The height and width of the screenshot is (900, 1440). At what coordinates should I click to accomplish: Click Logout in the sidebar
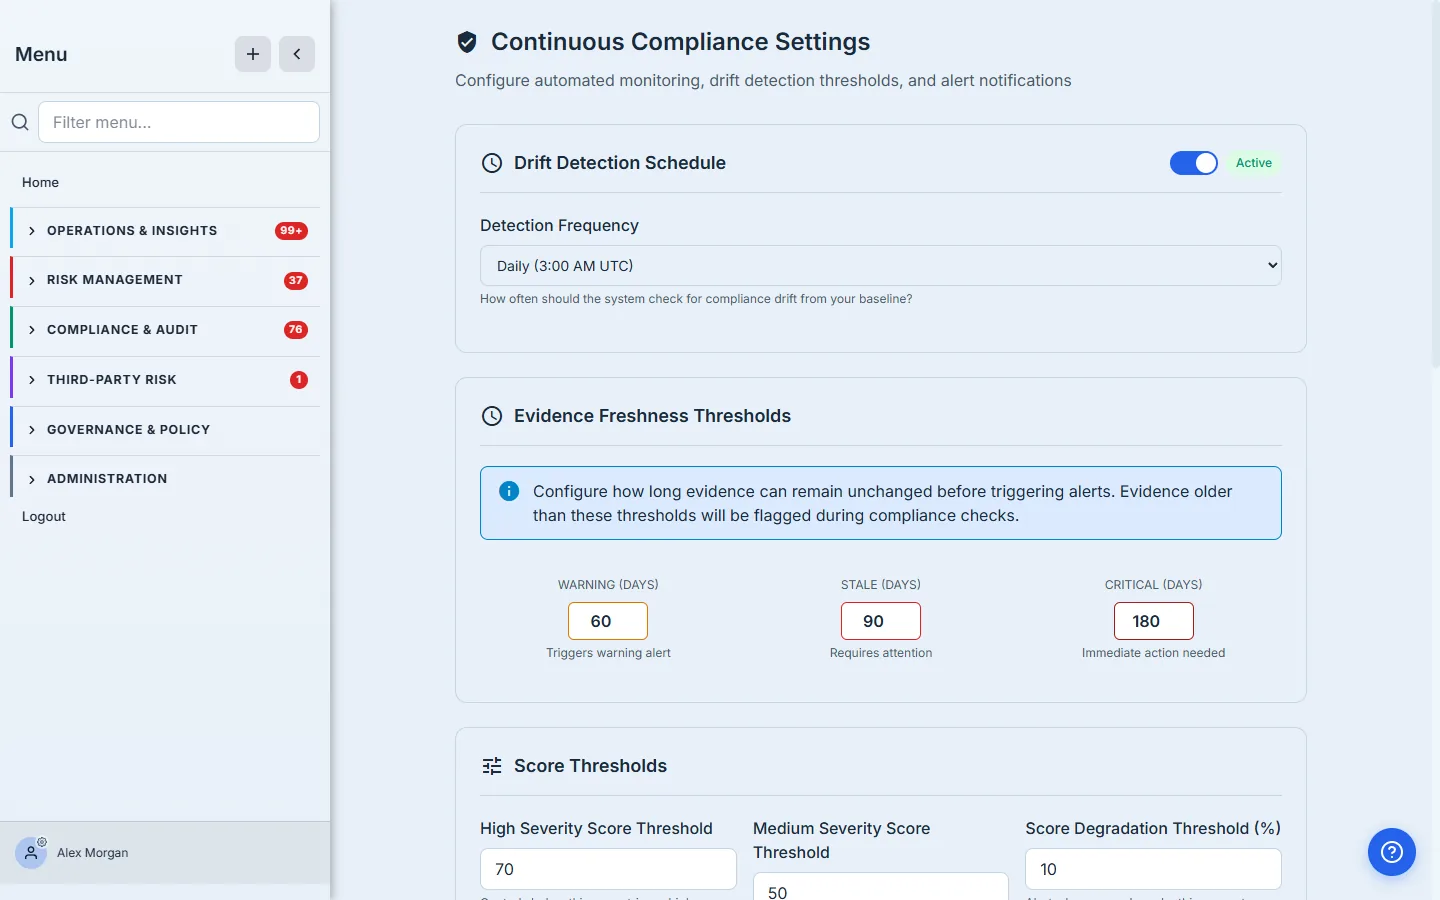click(x=44, y=516)
